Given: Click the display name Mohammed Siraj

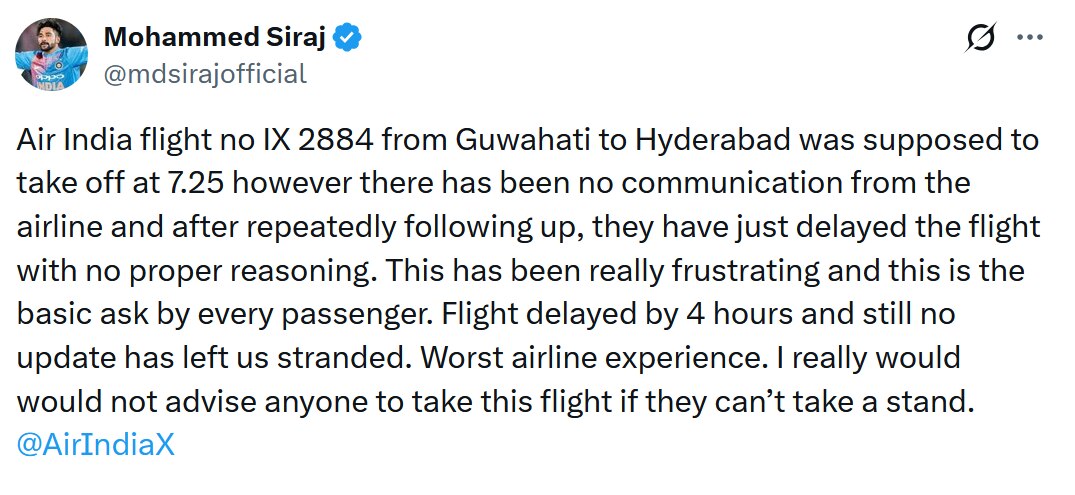Looking at the screenshot, I should click(217, 38).
